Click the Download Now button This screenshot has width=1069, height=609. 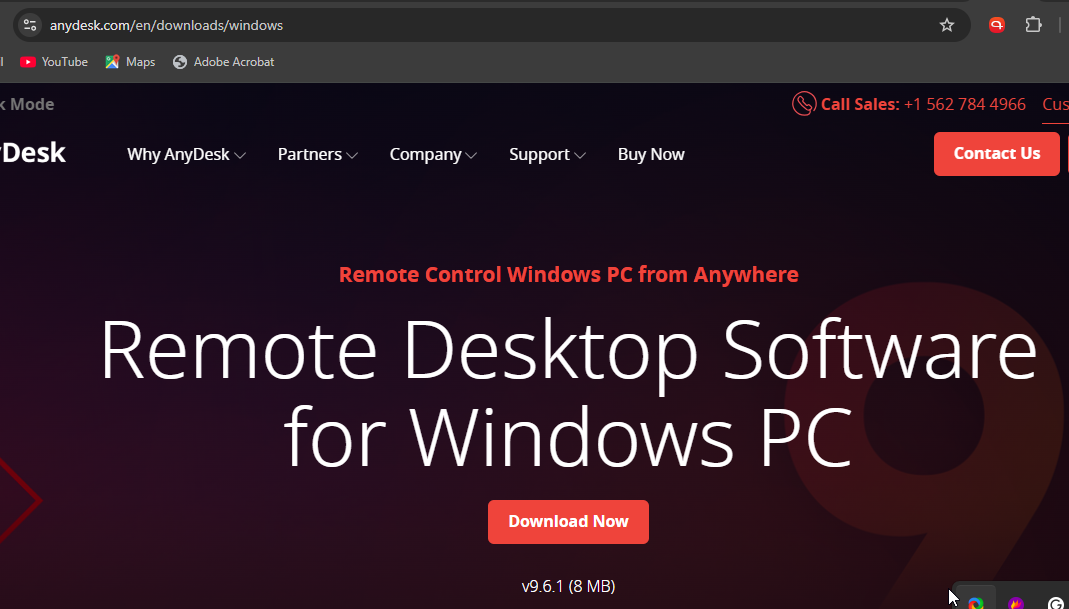coord(568,522)
